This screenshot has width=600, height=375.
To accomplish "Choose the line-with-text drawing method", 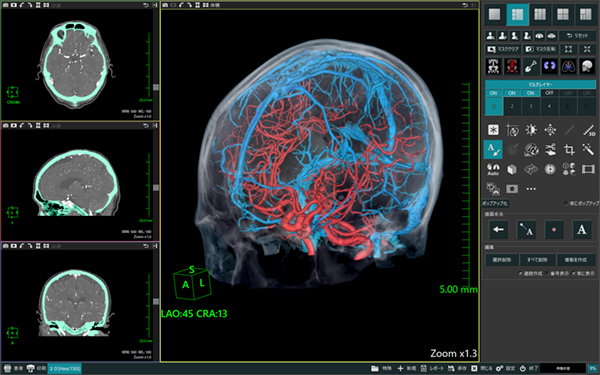I will (x=526, y=230).
